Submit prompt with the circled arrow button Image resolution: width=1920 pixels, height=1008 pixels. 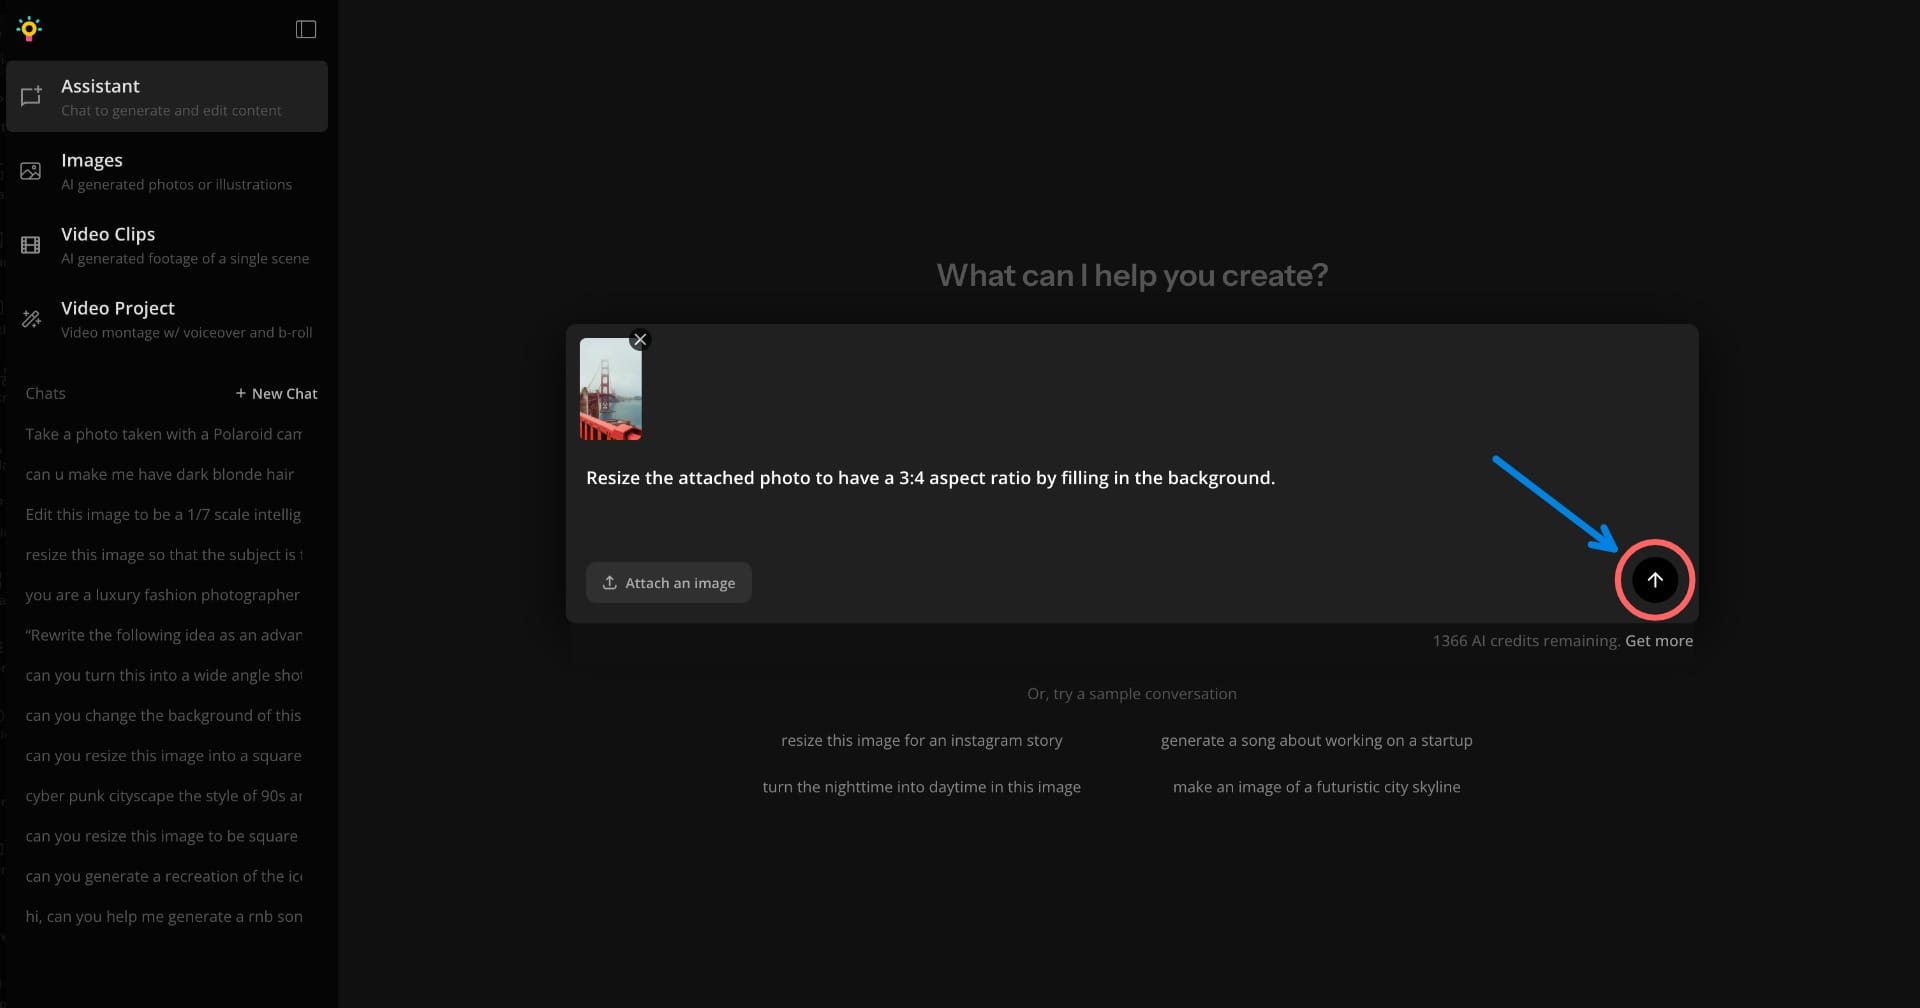1654,580
